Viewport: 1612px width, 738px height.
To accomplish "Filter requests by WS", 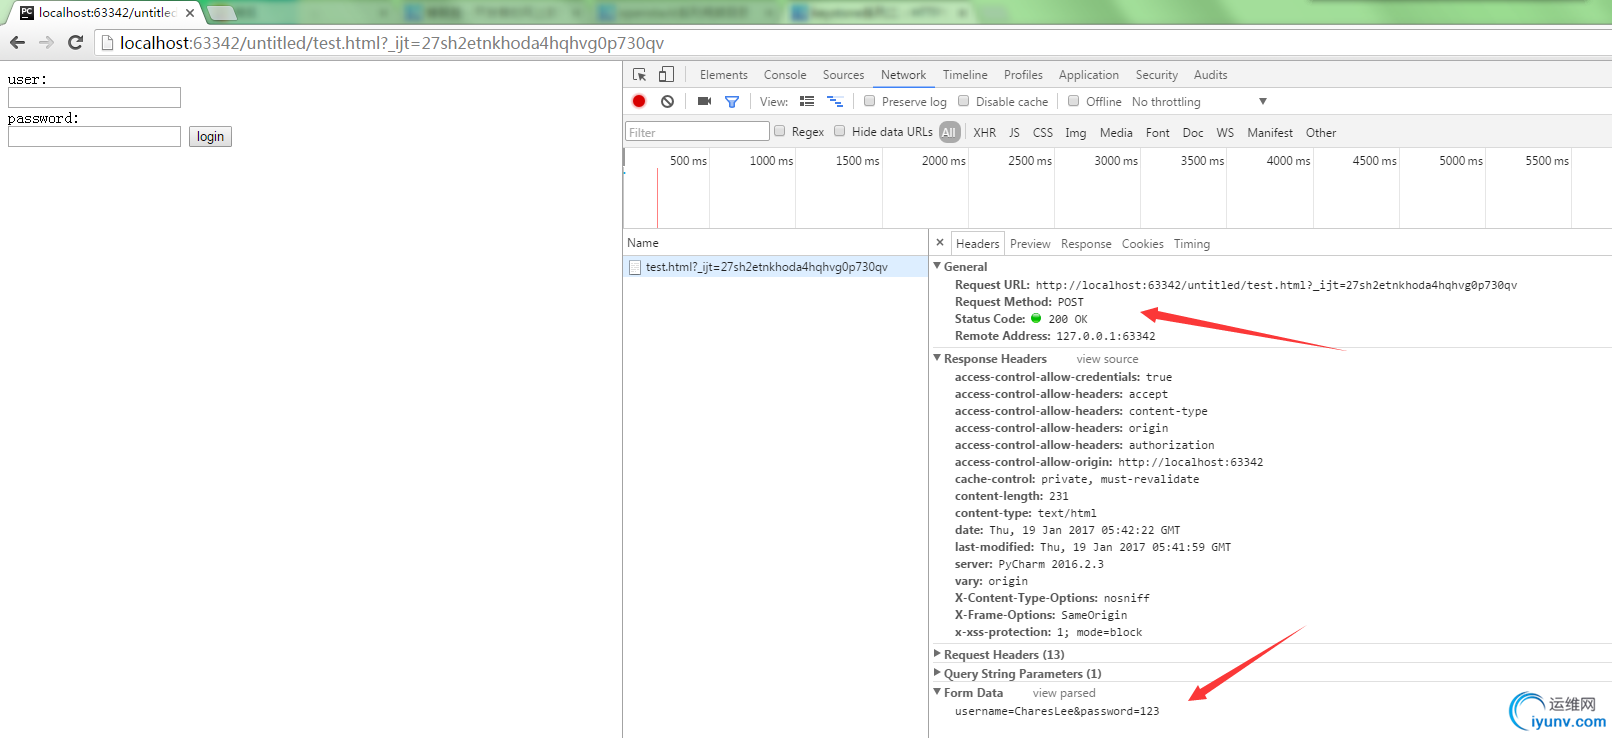I will tap(1225, 132).
